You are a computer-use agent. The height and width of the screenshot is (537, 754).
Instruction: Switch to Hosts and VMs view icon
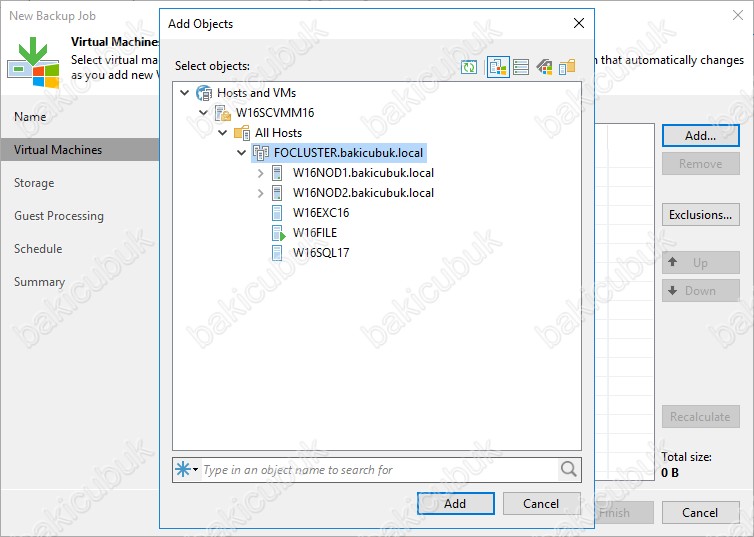pos(498,67)
